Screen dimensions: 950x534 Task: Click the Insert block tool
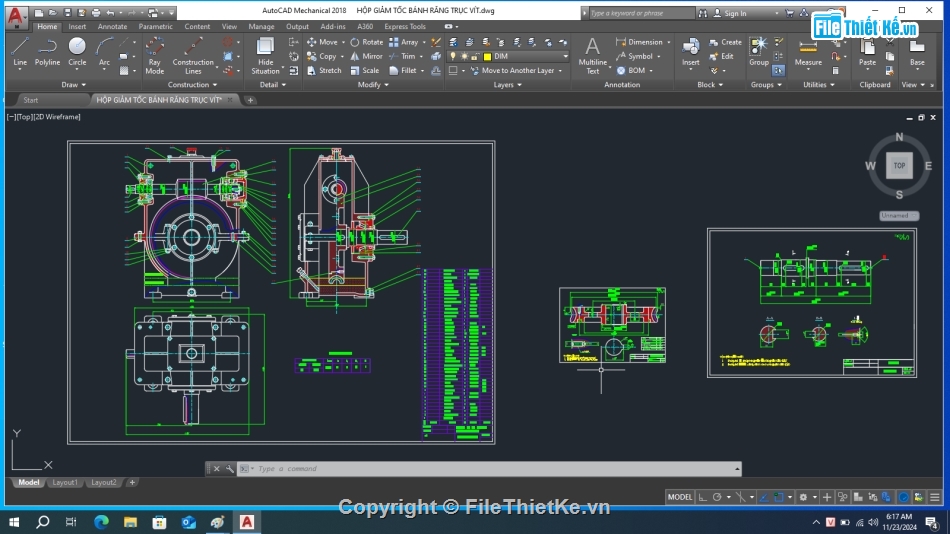pyautogui.click(x=691, y=52)
